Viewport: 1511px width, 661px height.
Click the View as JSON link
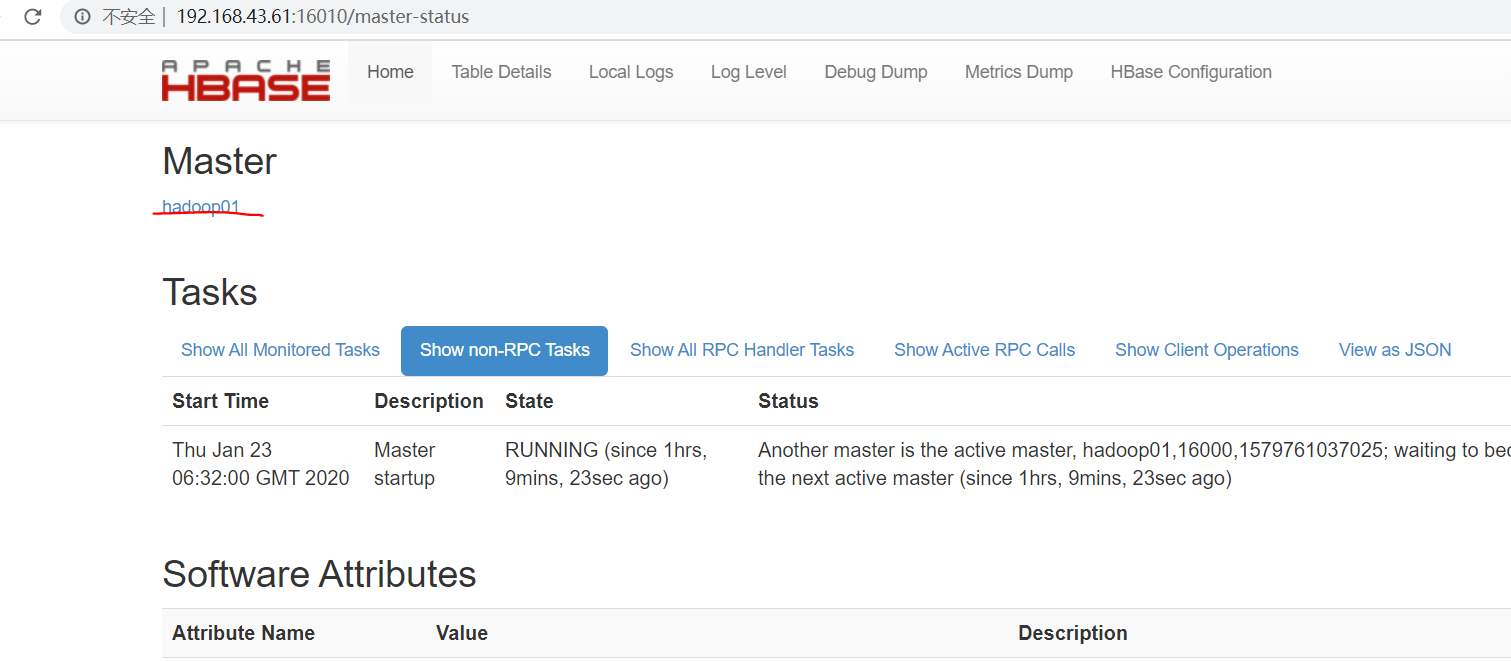(x=1395, y=350)
